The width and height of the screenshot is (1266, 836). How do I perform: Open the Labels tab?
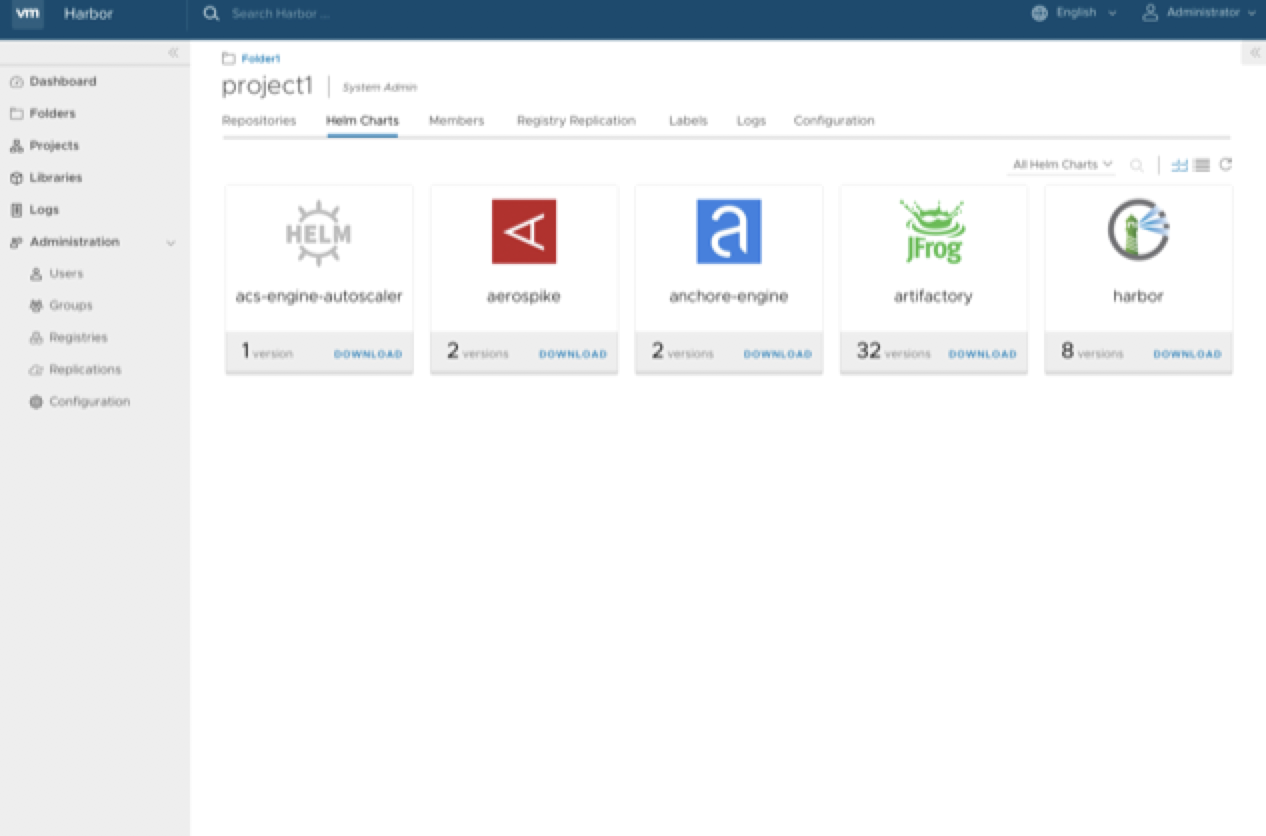(x=688, y=121)
